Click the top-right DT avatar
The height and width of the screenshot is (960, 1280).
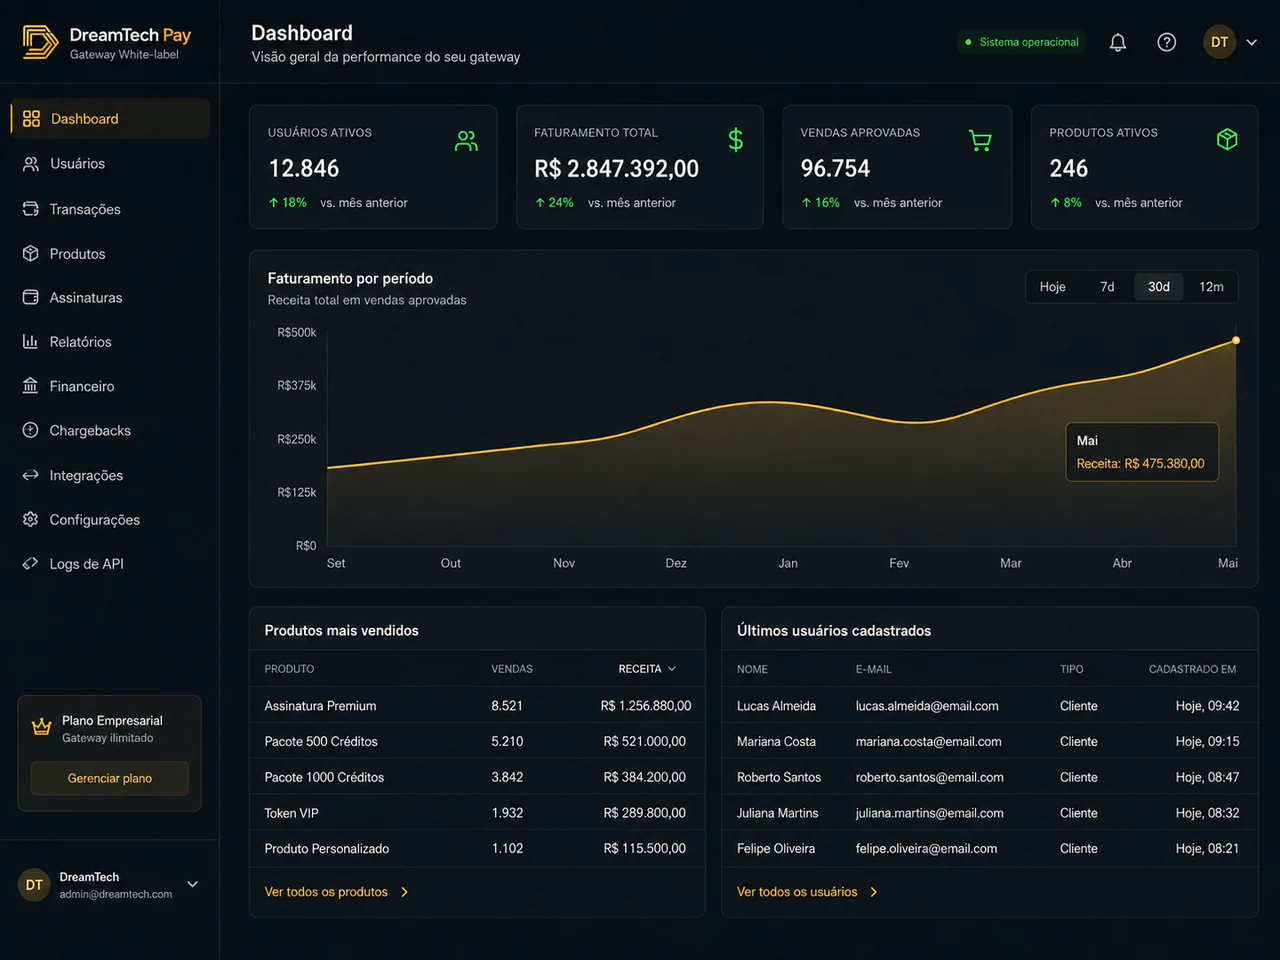[x=1219, y=42]
